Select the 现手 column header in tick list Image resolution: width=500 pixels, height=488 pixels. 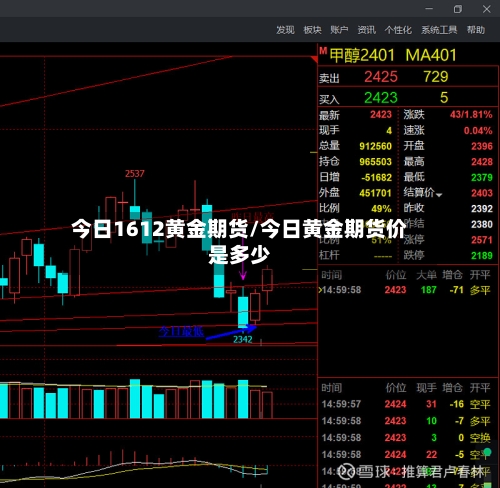(426, 388)
